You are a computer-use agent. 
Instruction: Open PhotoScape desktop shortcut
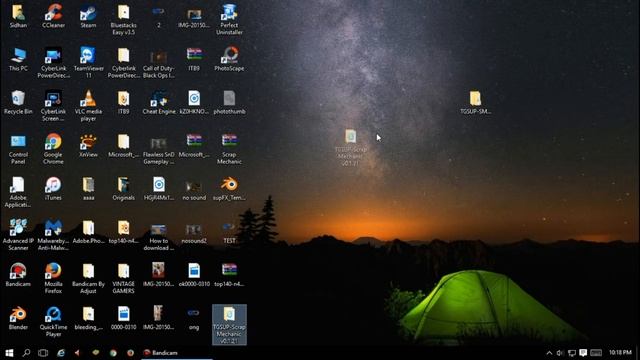(229, 59)
